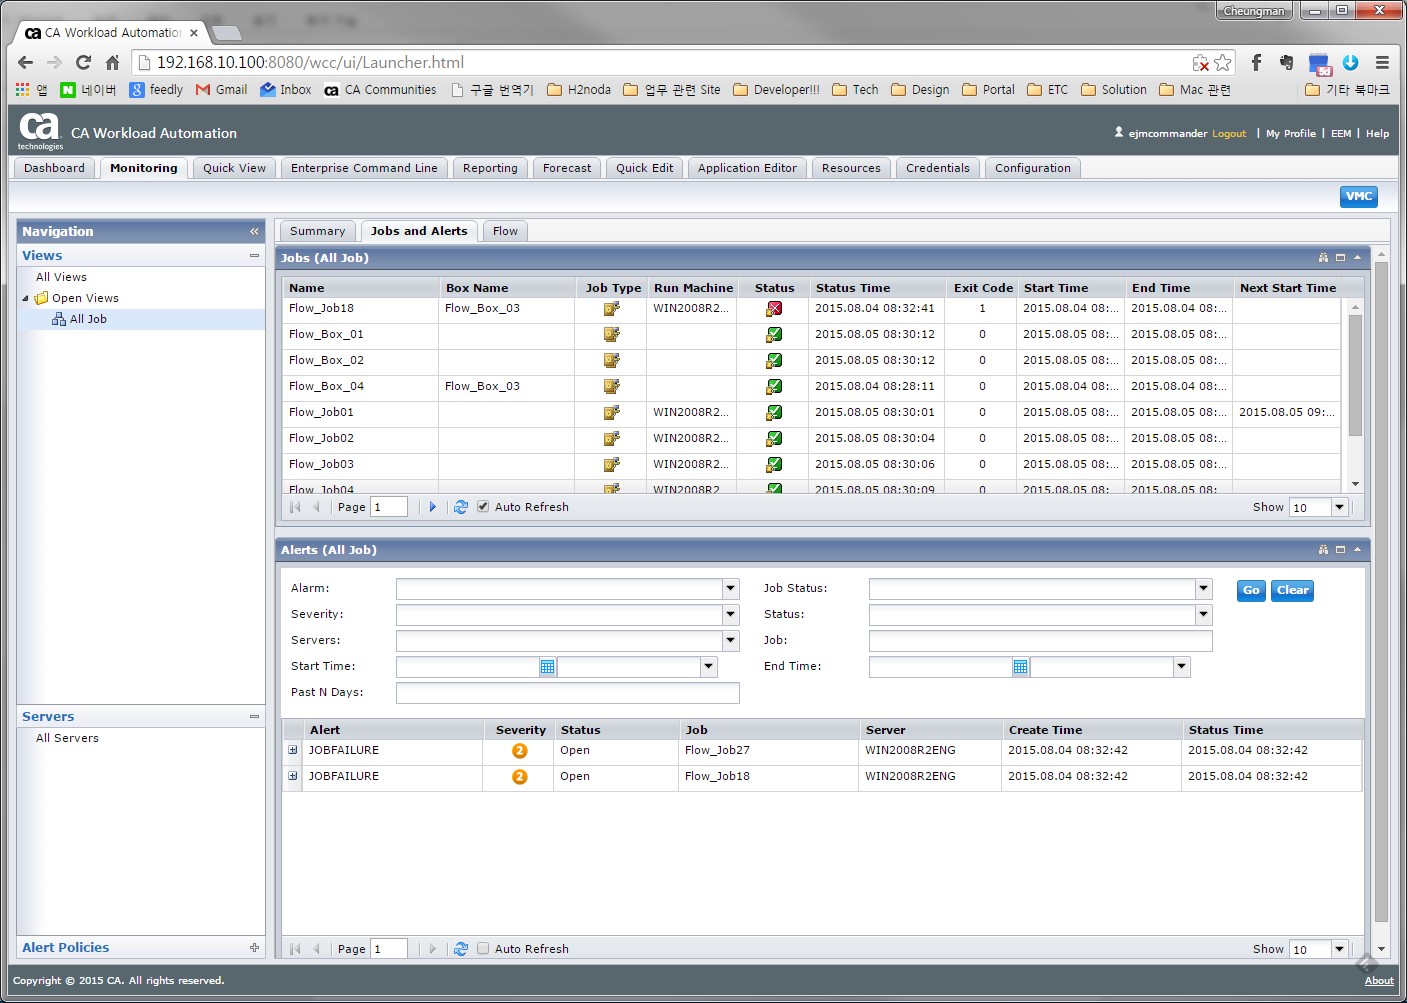
Task: Refresh the Alerts table
Action: (x=460, y=949)
